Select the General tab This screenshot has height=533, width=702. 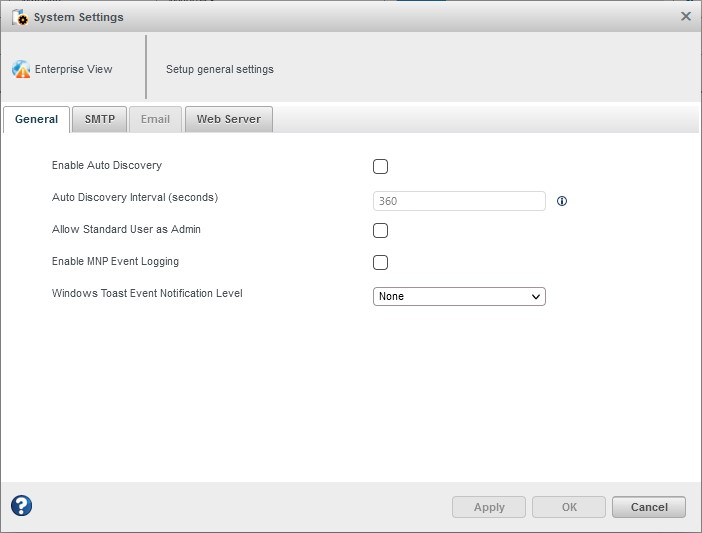37,120
